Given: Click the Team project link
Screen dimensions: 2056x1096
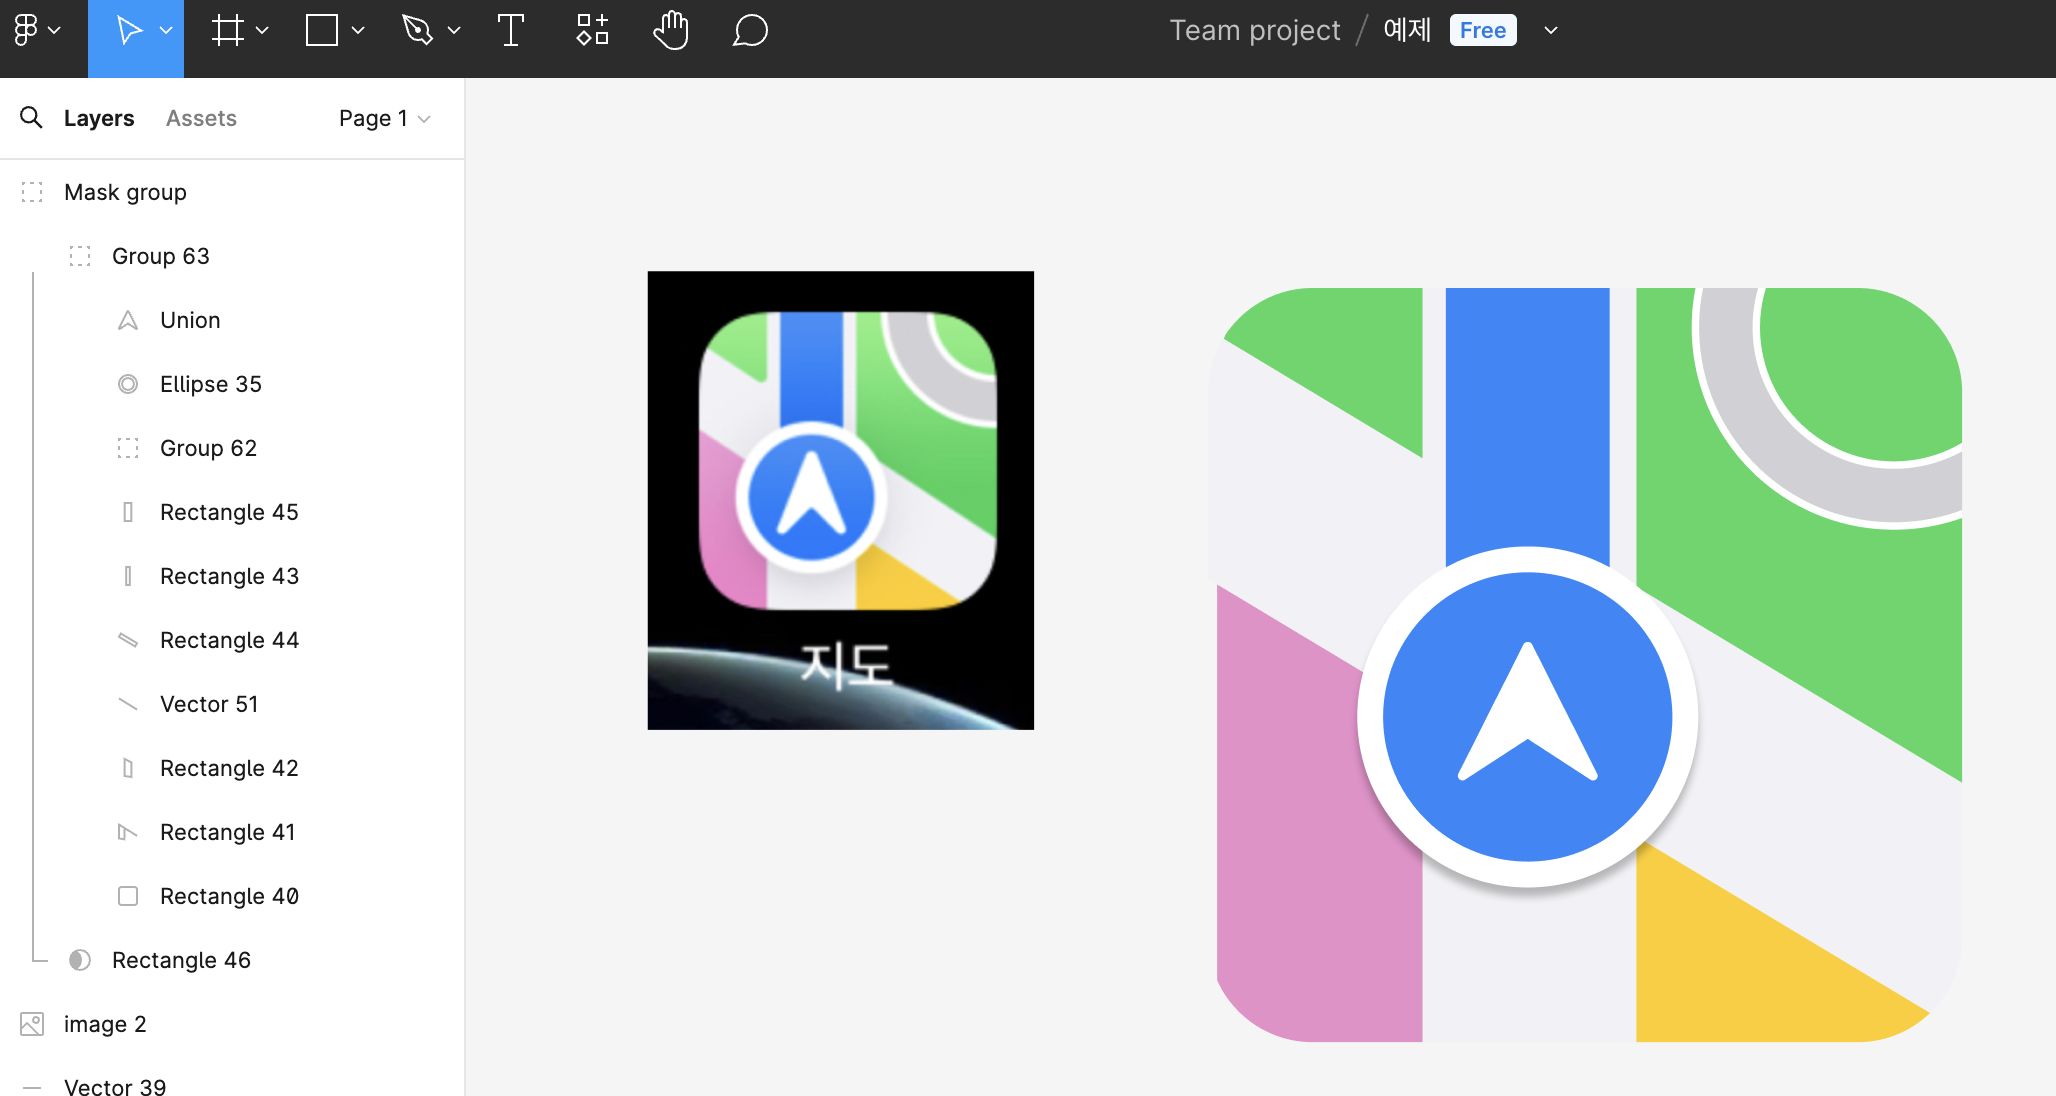Looking at the screenshot, I should pos(1254,30).
